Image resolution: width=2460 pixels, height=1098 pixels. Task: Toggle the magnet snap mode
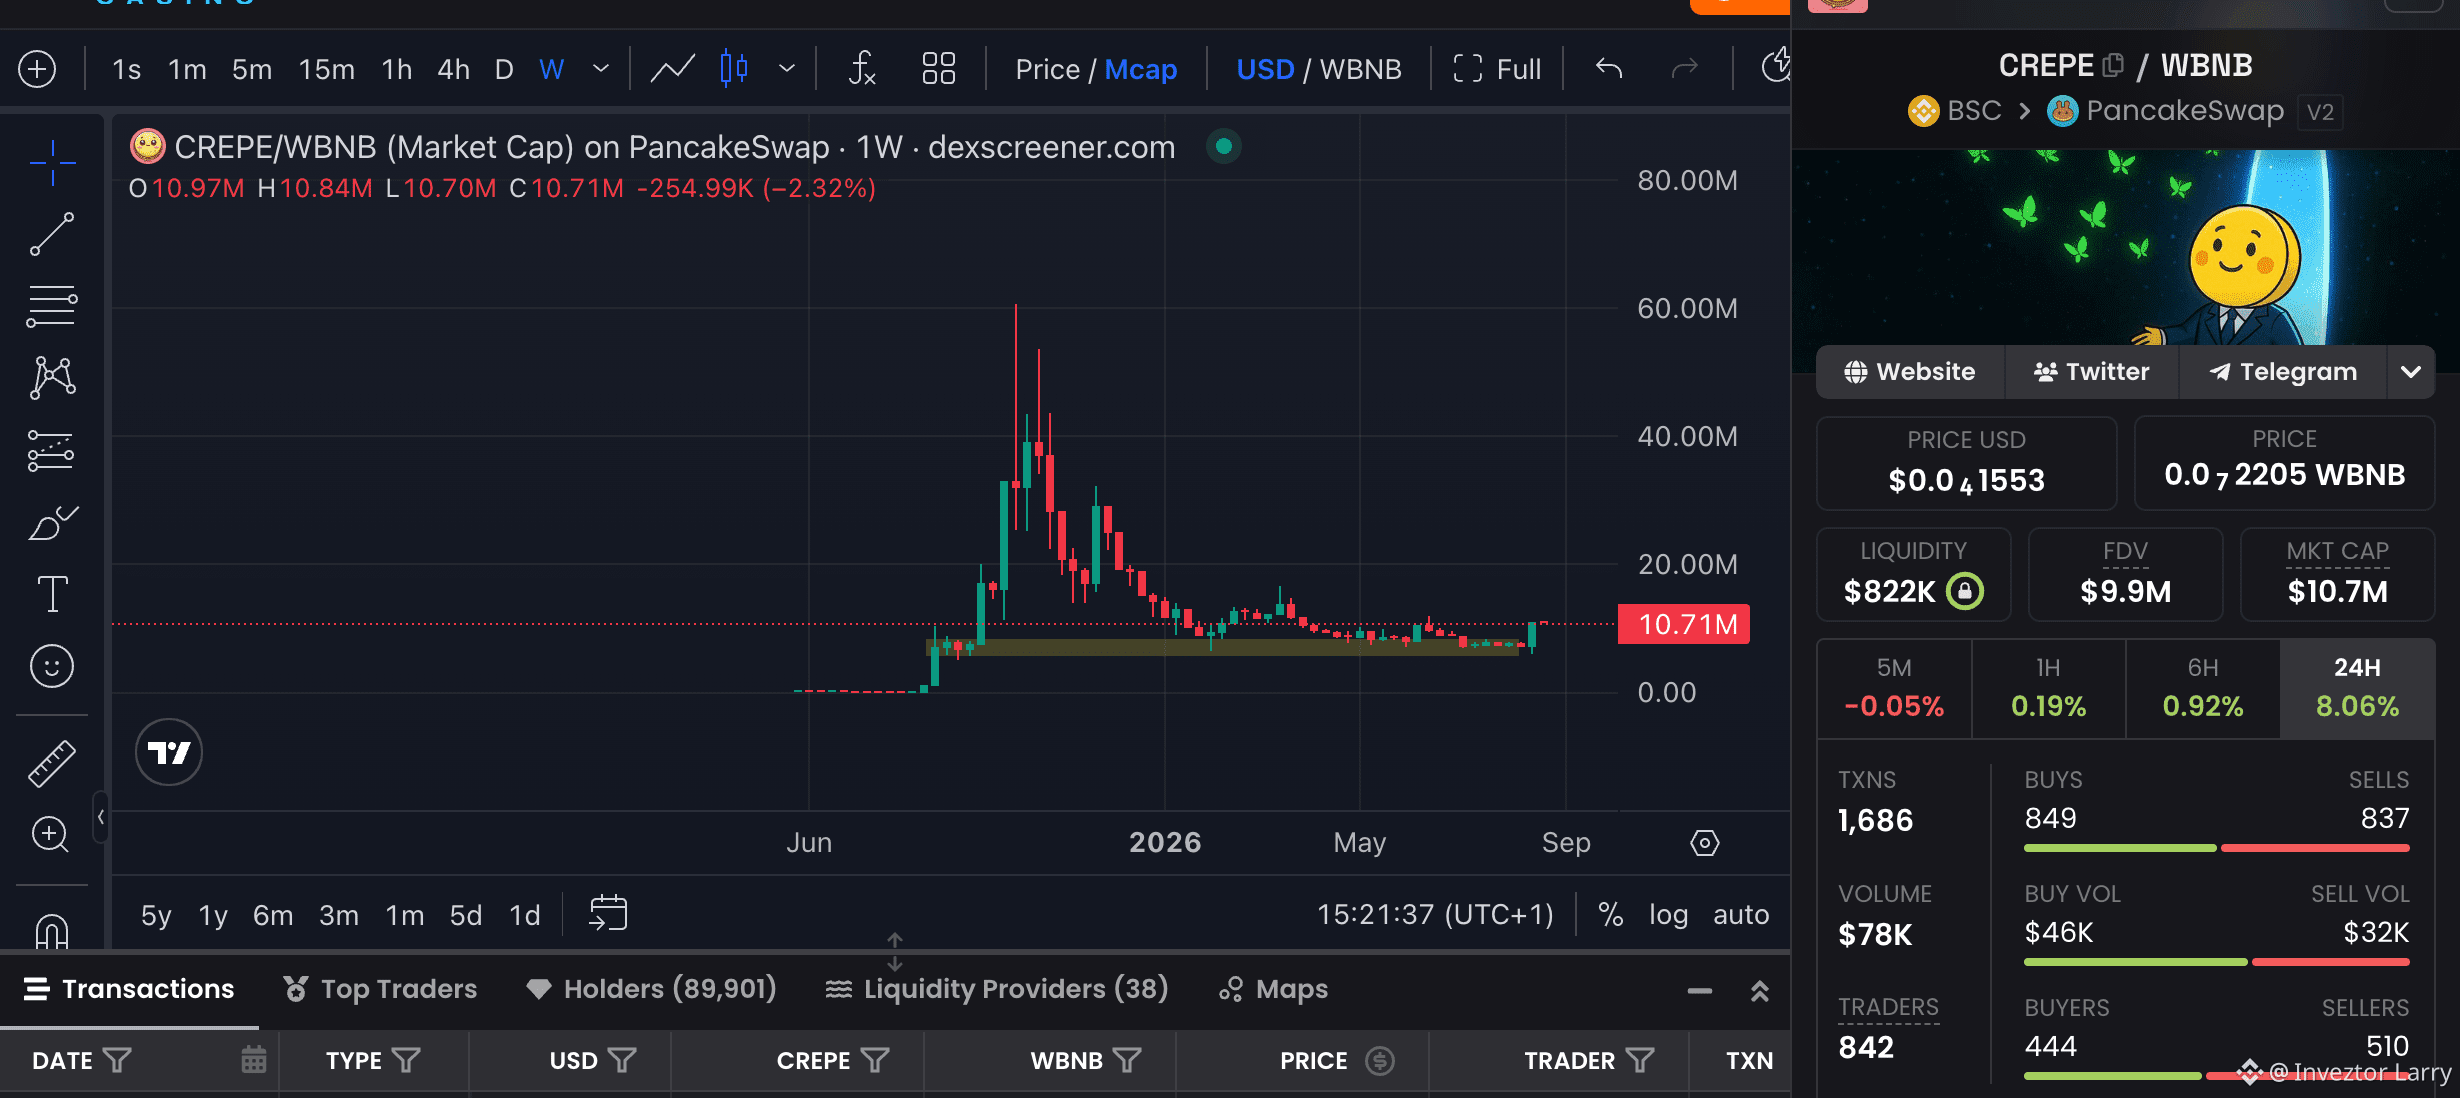(52, 931)
